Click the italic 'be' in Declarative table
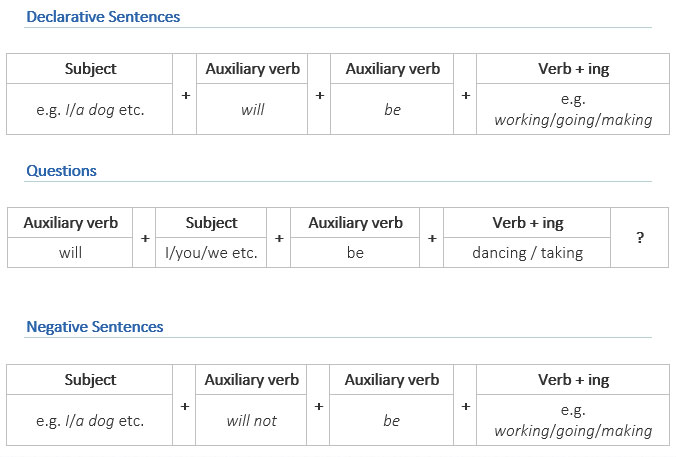676x457 pixels. pyautogui.click(x=392, y=110)
